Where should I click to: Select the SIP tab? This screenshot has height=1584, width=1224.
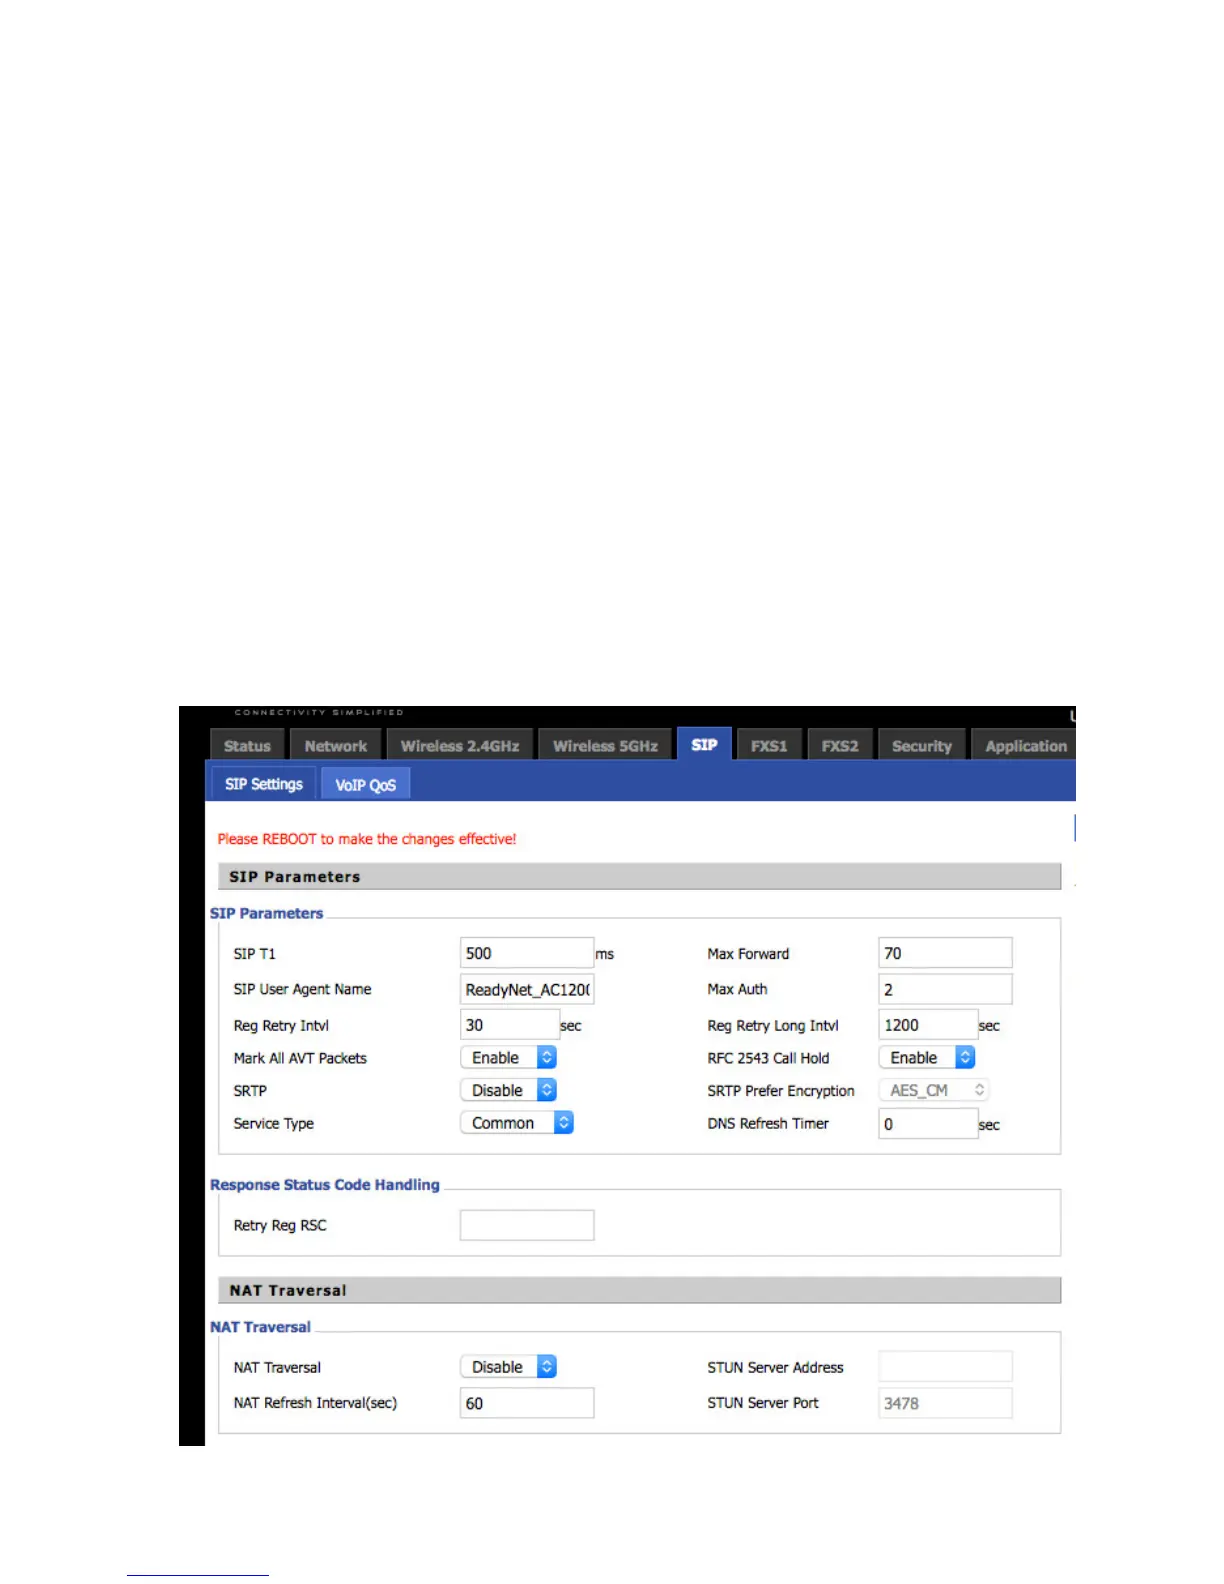704,744
